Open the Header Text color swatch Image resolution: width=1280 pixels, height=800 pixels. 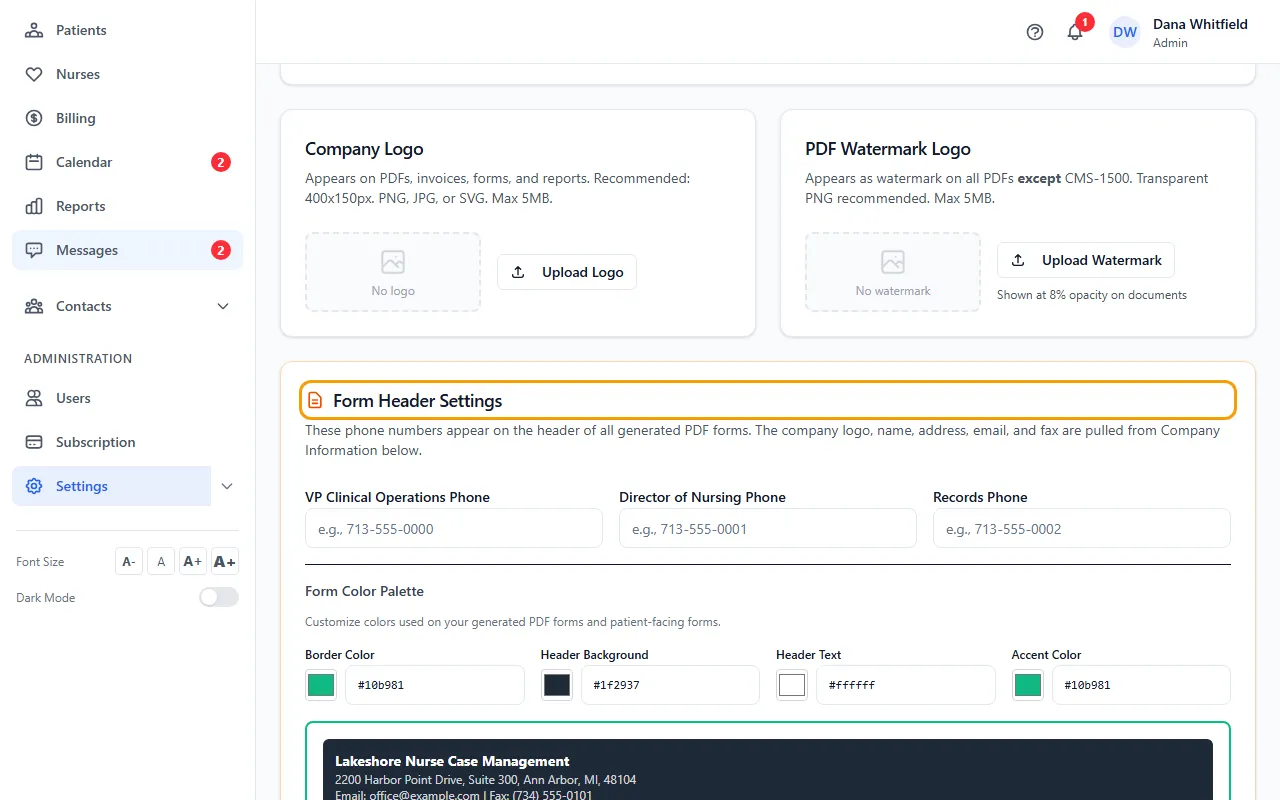coord(792,685)
